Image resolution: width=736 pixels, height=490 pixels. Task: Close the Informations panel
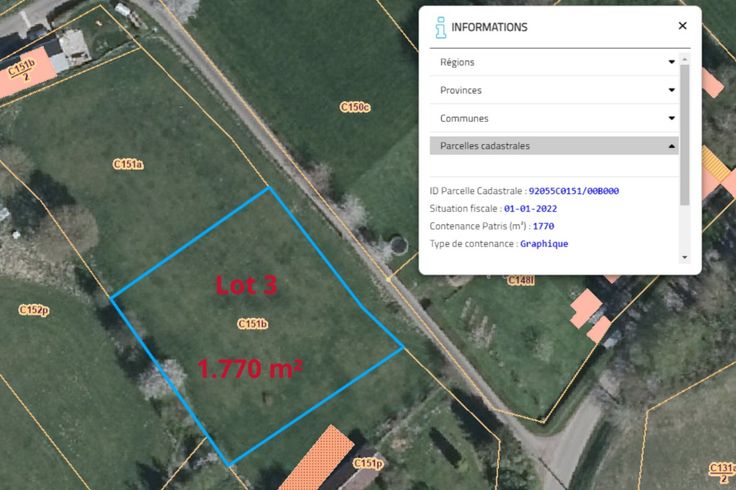(x=682, y=27)
